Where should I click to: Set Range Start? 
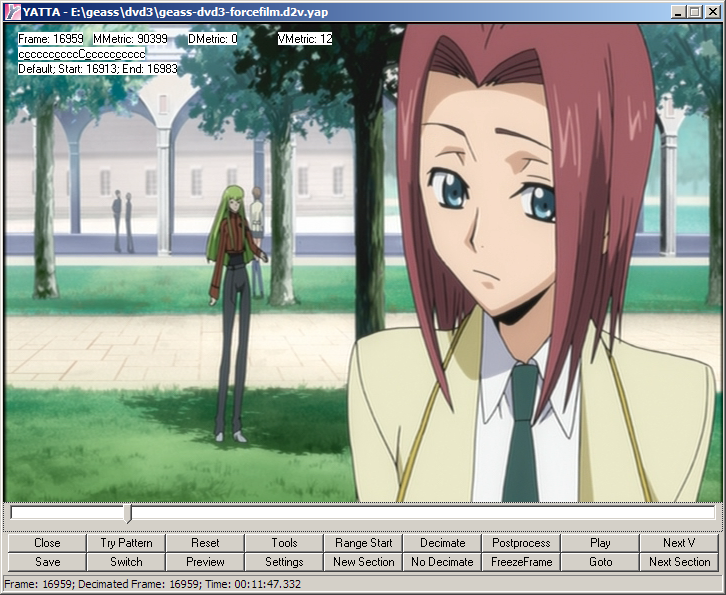click(x=363, y=543)
